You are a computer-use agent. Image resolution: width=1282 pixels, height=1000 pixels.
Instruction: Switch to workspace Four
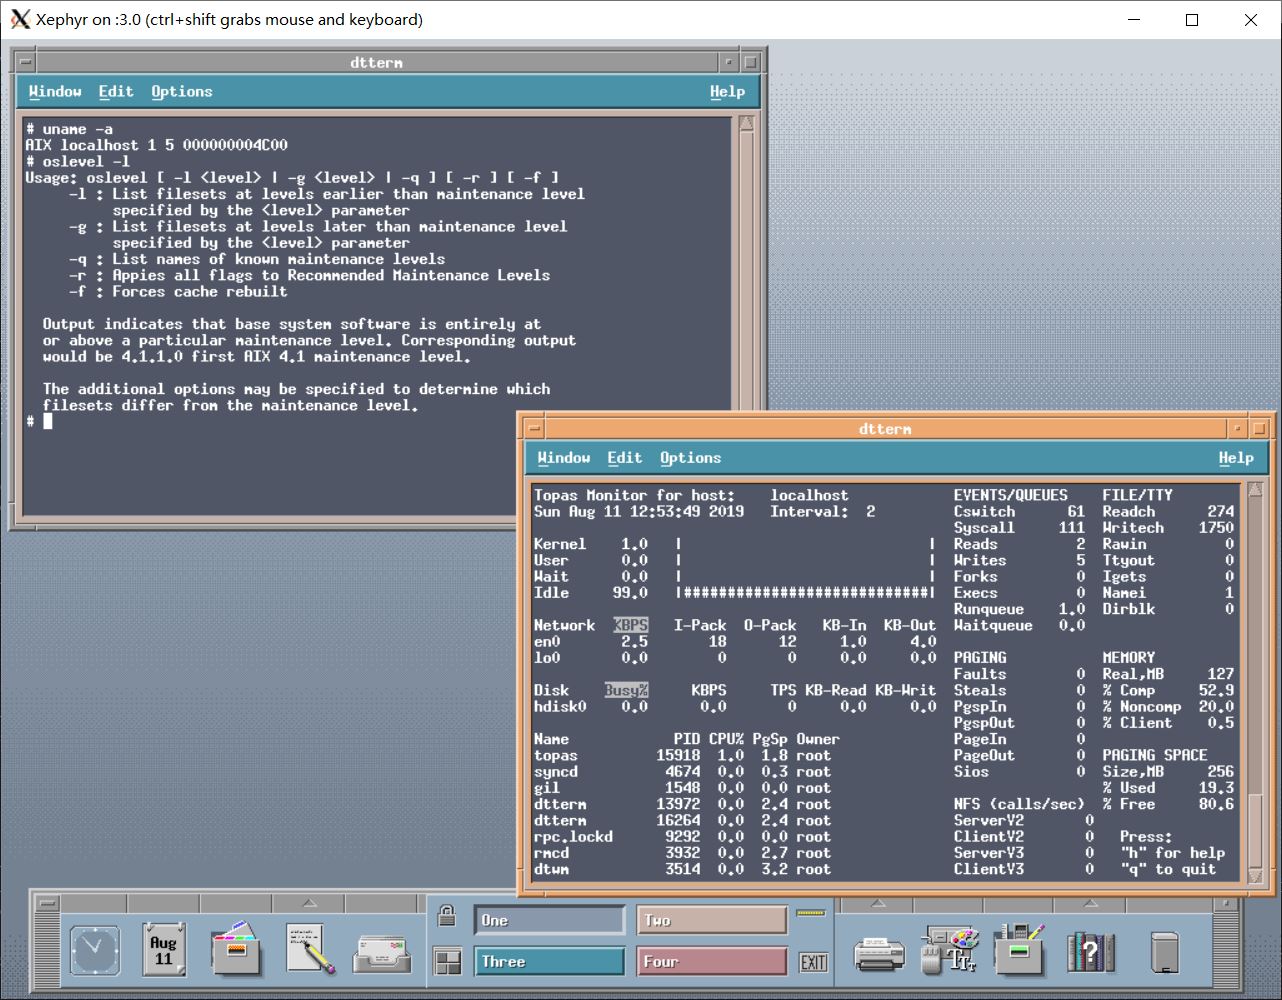pyautogui.click(x=712, y=961)
